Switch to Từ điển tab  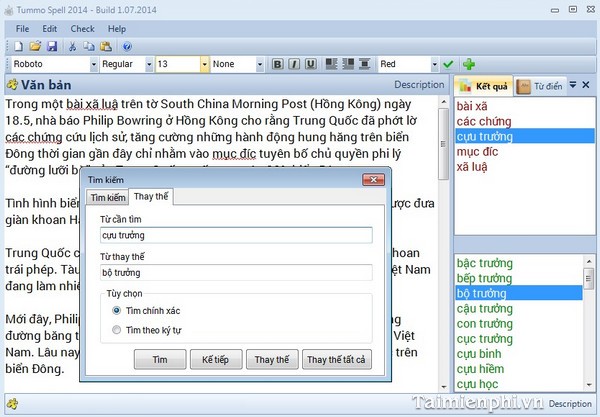click(x=540, y=86)
